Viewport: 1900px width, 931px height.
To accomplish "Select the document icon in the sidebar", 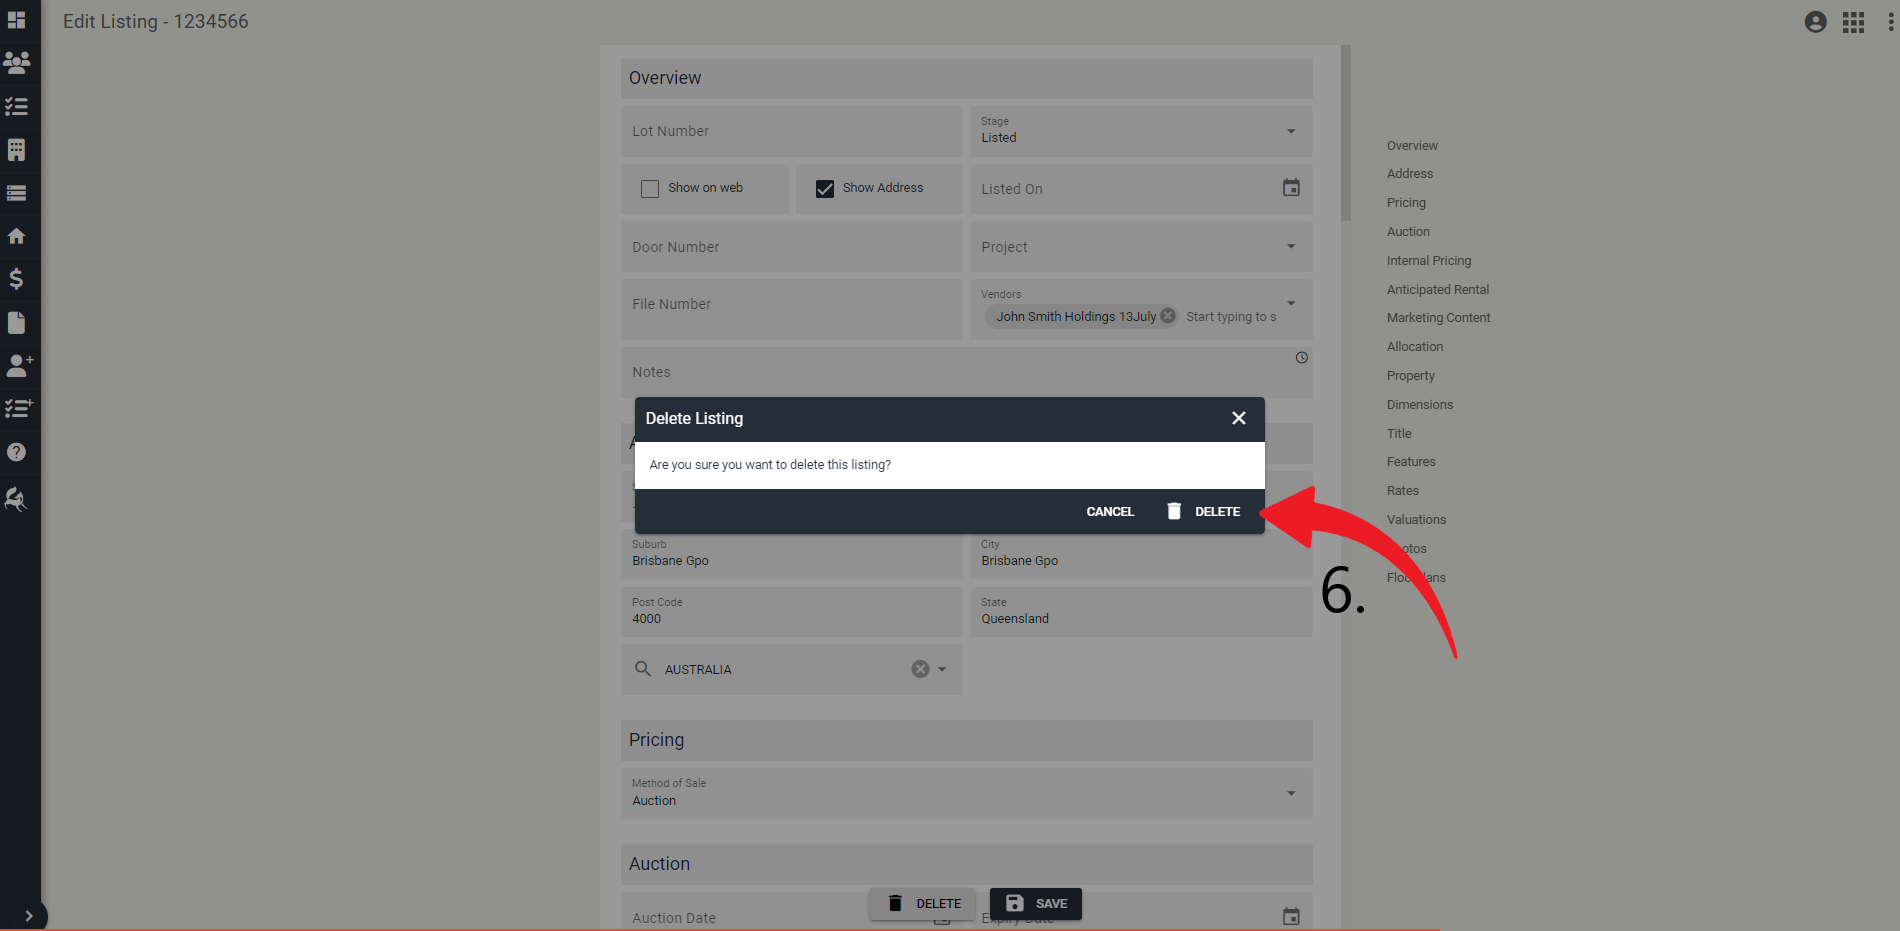I will point(18,322).
